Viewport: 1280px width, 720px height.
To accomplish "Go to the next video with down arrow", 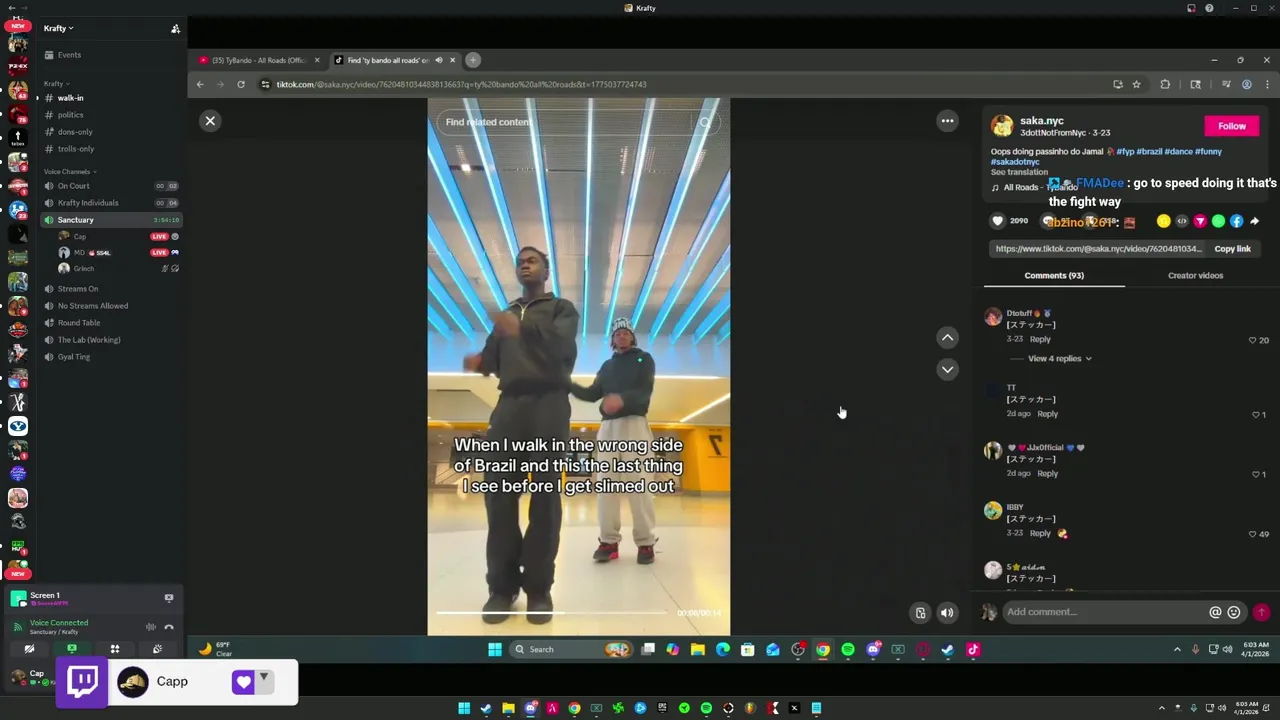I will point(947,370).
